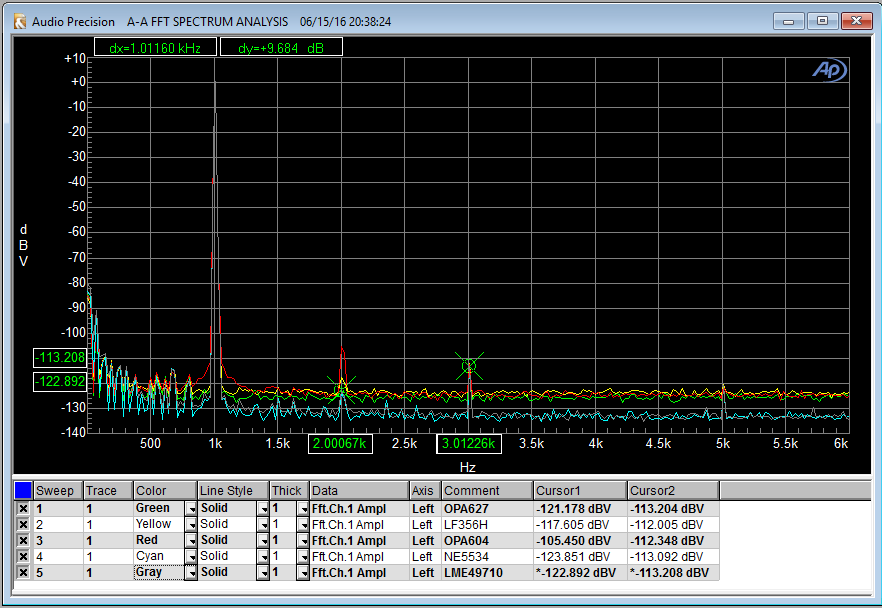This screenshot has height=608, width=882.
Task: Open thickness dropdown for OPA604 row
Action: 303,541
